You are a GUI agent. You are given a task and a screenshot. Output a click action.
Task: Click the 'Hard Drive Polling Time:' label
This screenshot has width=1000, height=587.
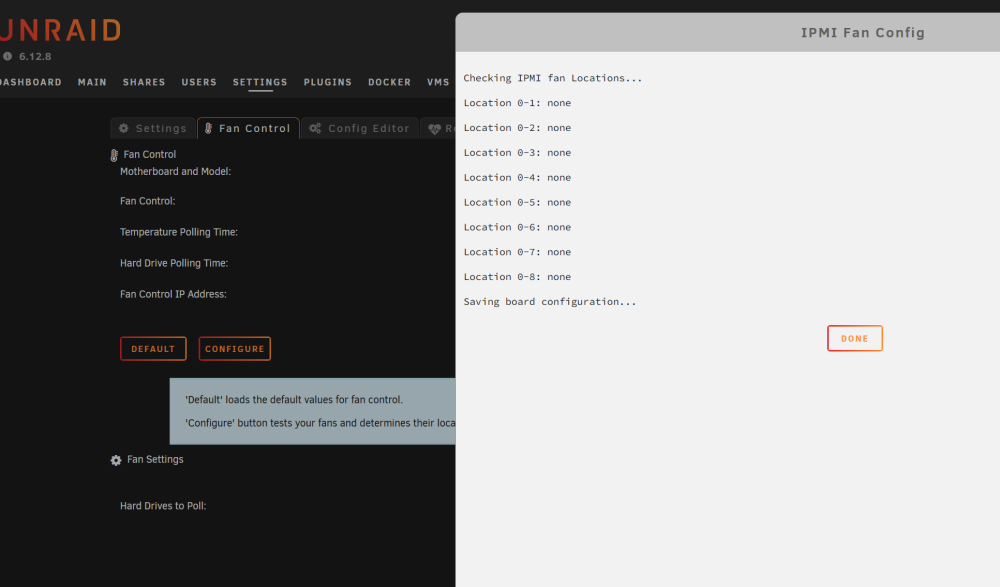pos(173,263)
